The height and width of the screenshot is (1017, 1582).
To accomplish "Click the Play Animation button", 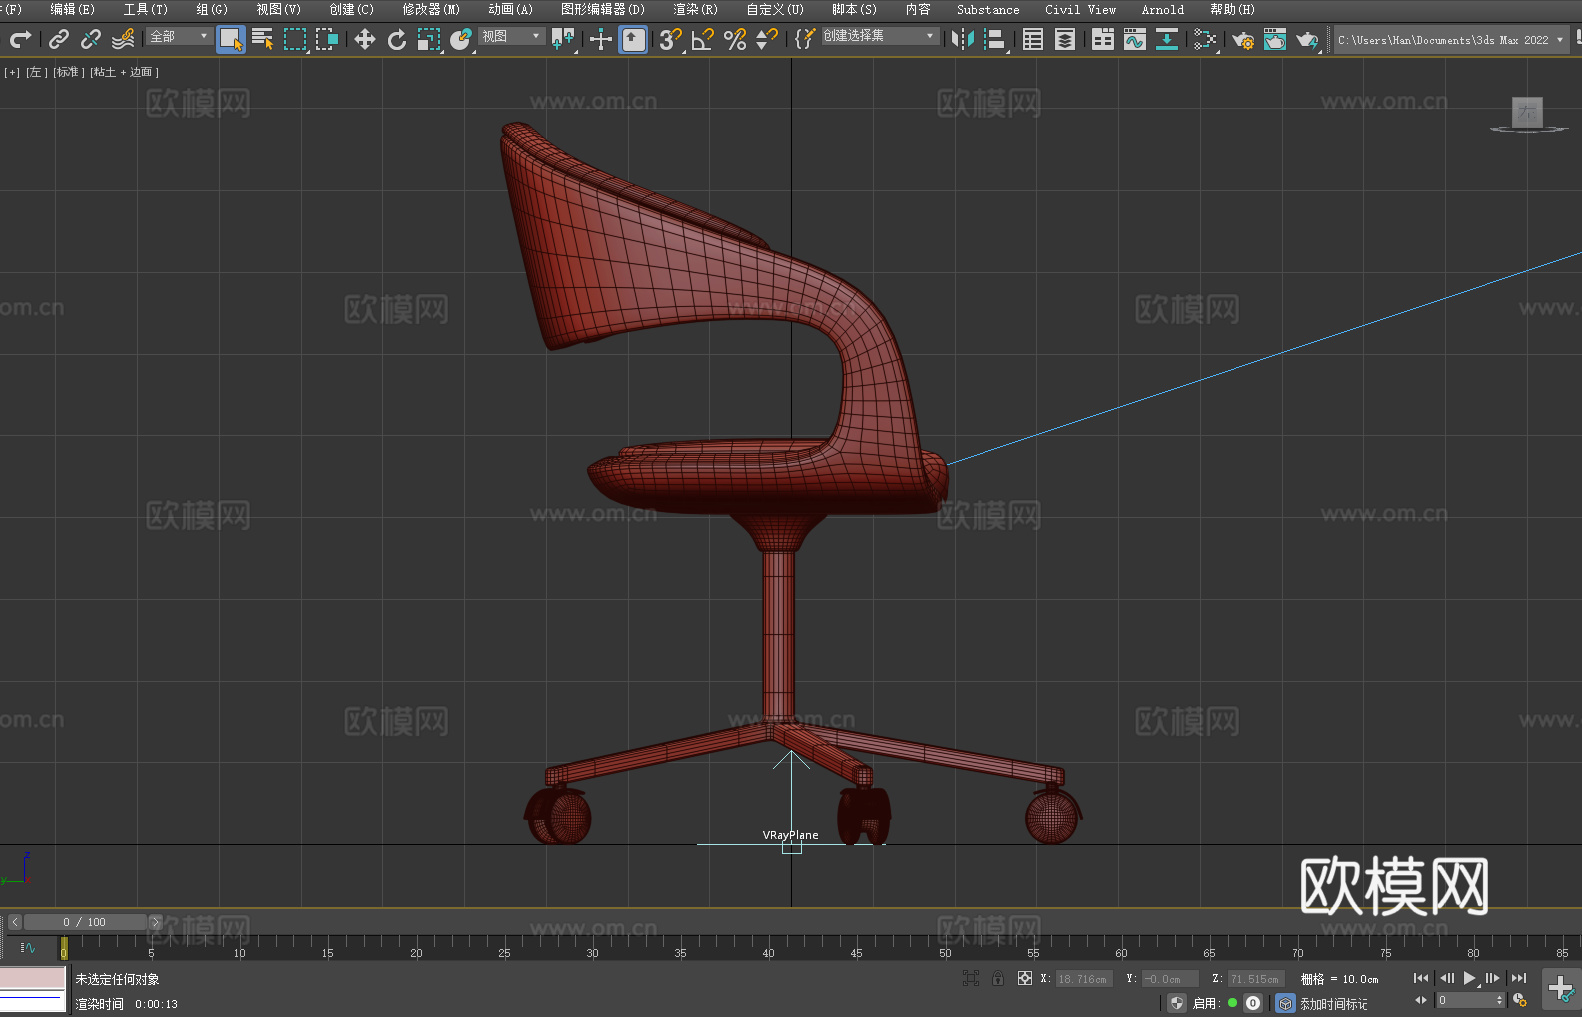I will click(x=1470, y=978).
